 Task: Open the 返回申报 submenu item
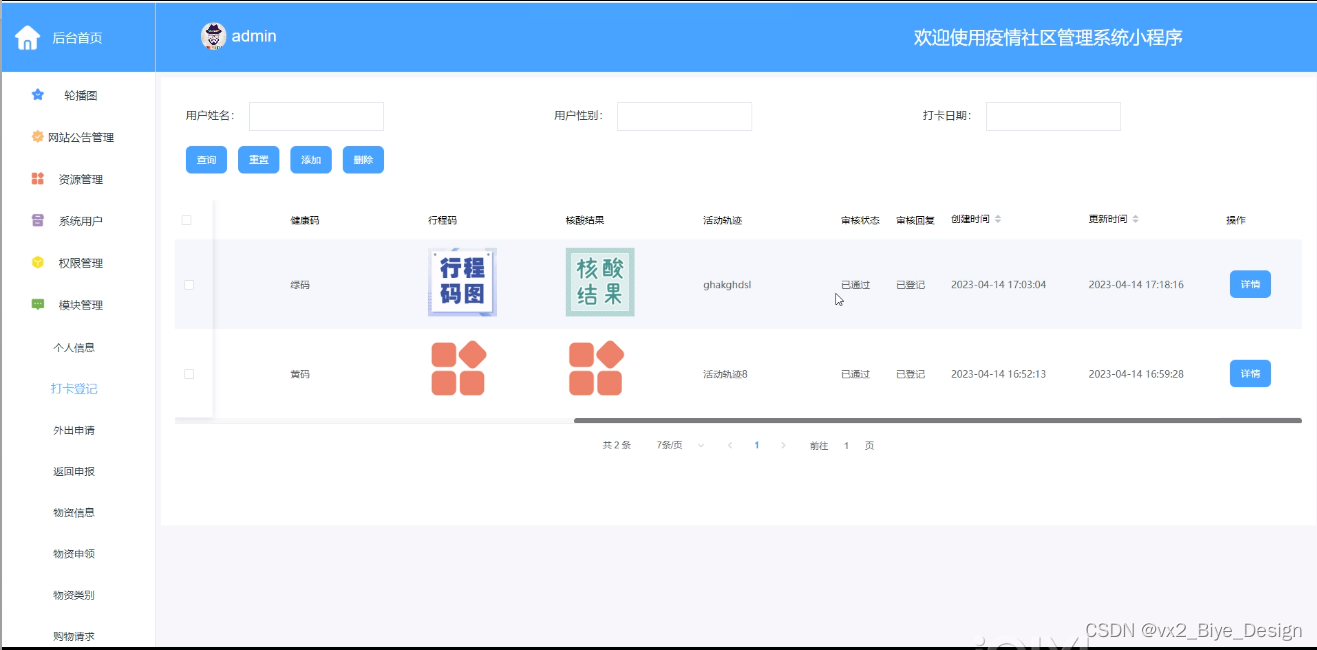(74, 471)
